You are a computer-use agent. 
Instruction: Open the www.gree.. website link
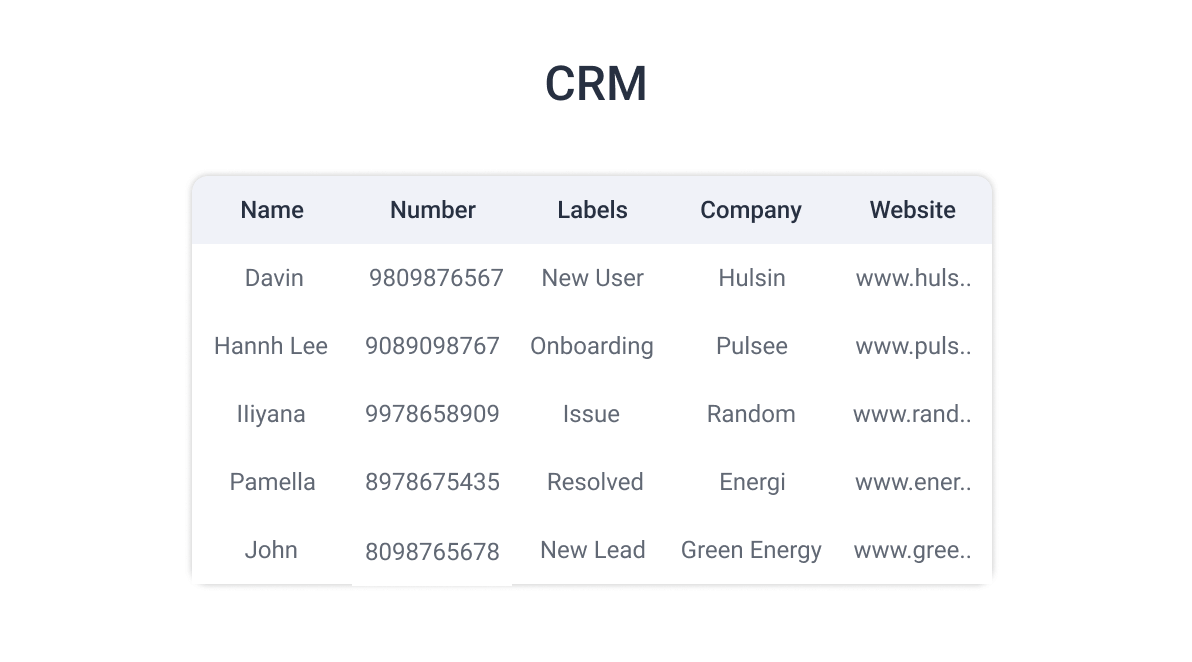(912, 550)
